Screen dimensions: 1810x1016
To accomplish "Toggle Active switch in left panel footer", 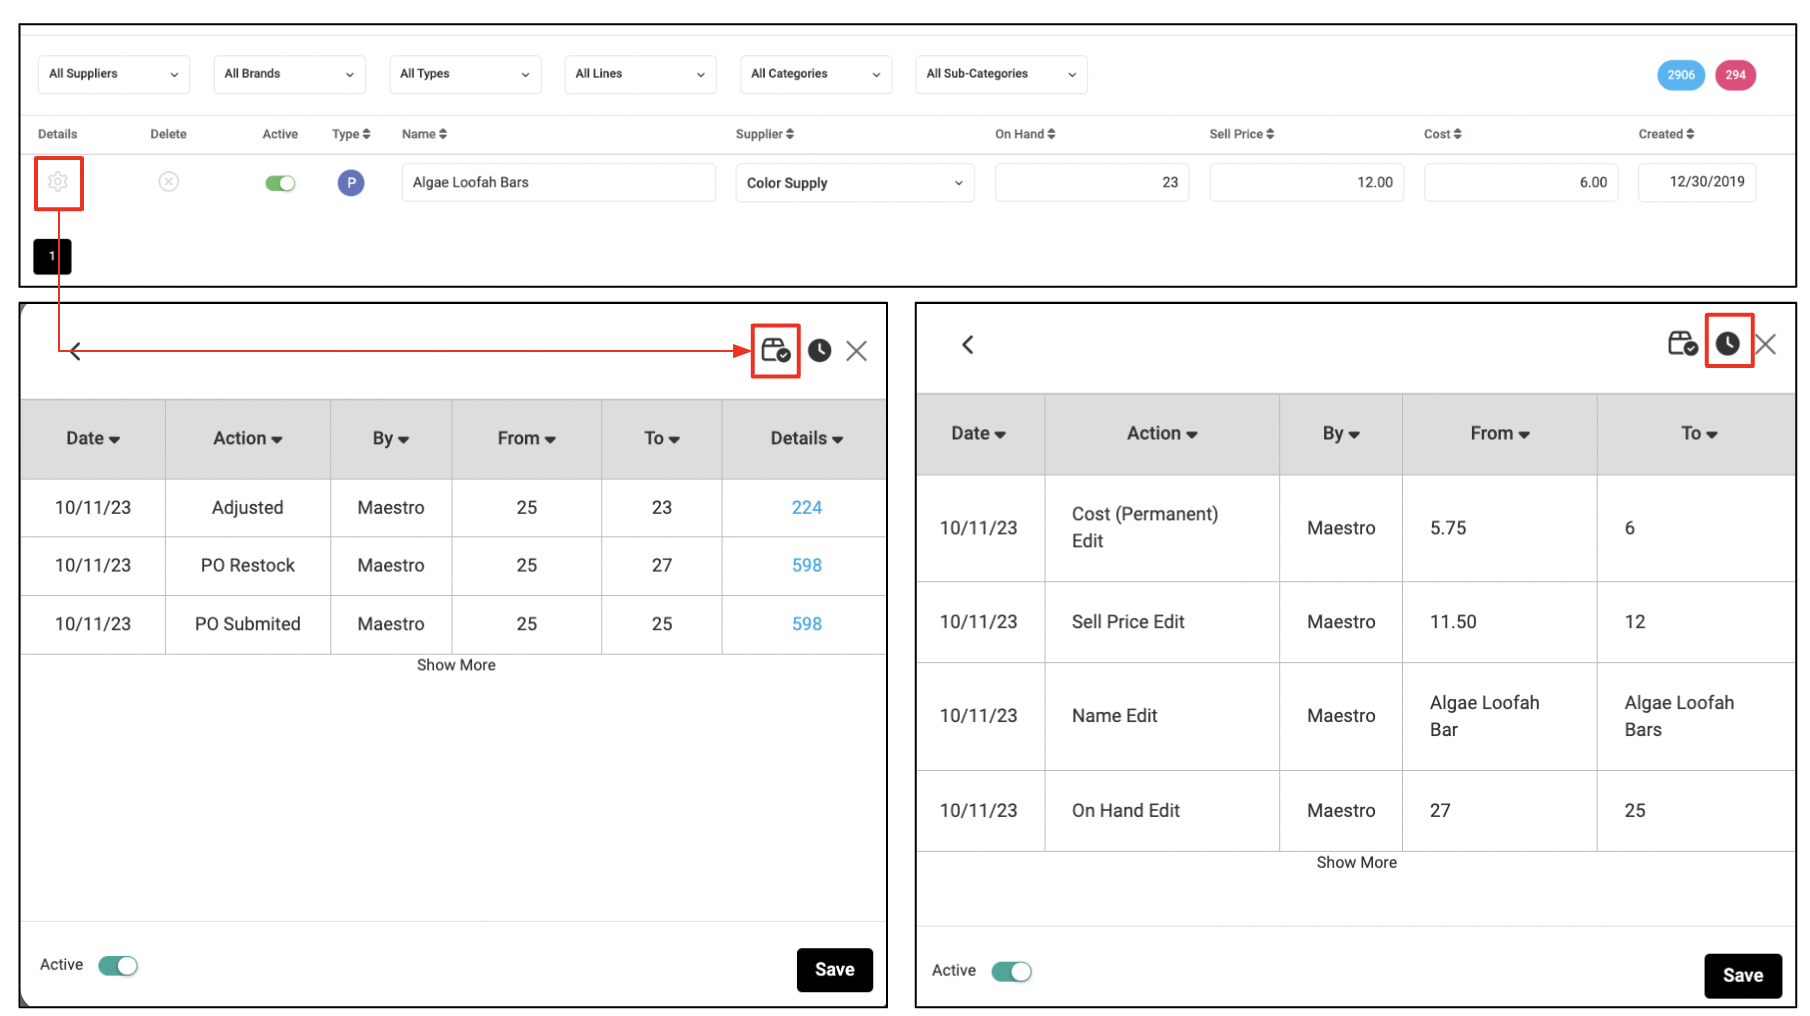I will (118, 965).
